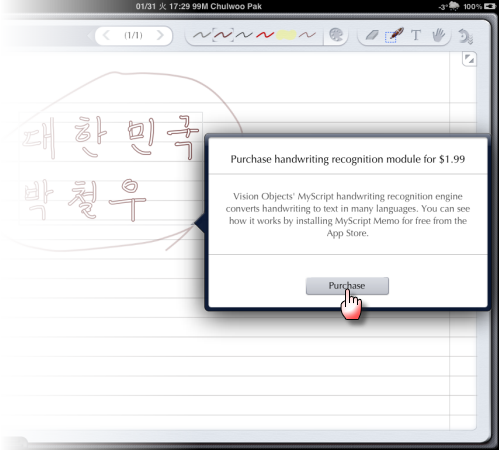Go to the next page arrow
Viewport: 499px width, 450px height.
click(x=160, y=35)
